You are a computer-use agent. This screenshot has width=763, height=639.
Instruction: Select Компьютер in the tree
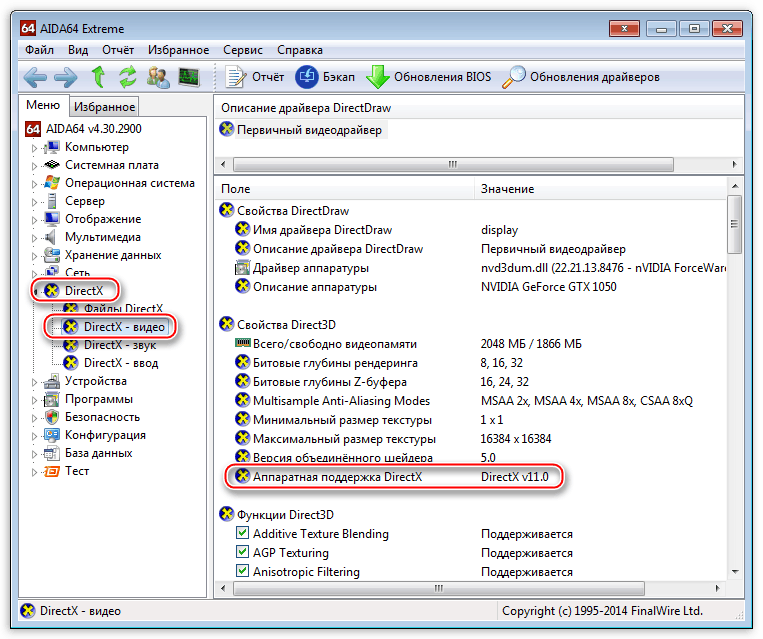point(87,147)
